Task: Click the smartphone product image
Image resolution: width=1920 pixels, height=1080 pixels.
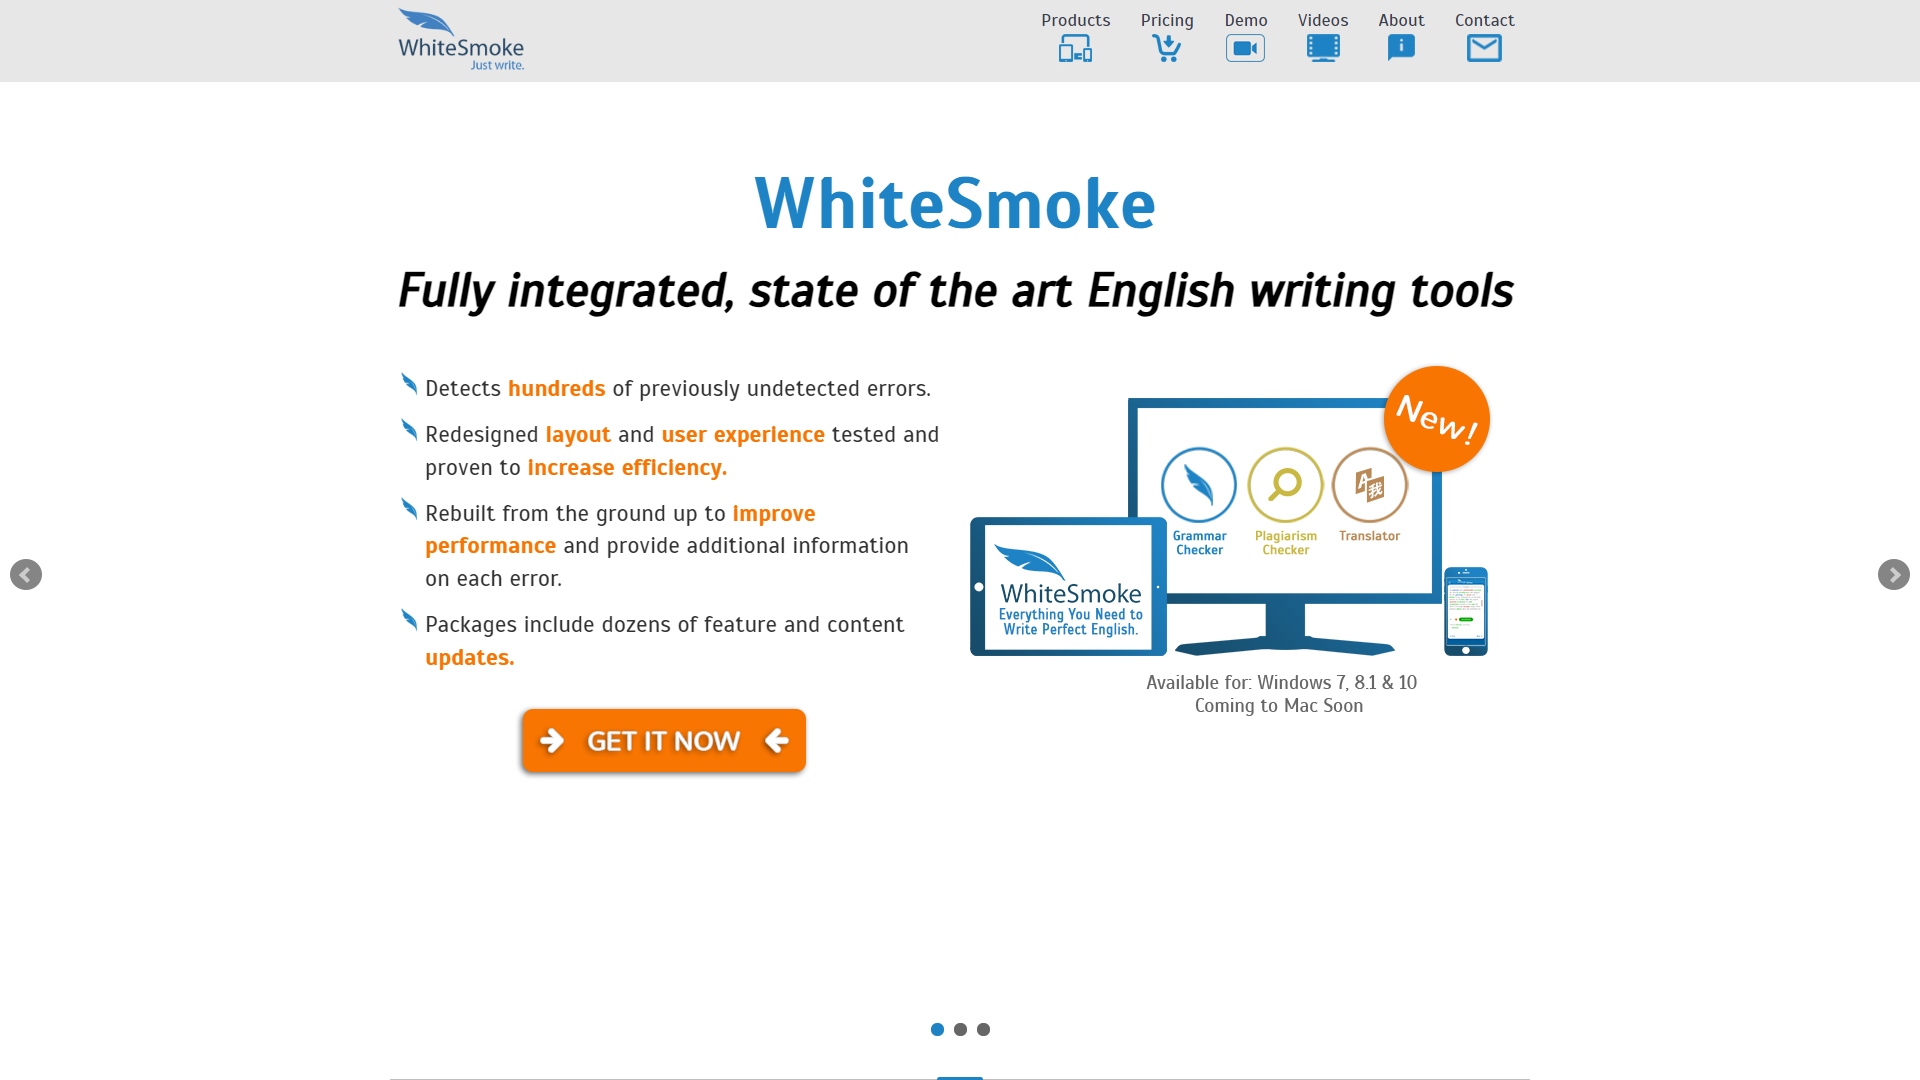Action: (1465, 610)
